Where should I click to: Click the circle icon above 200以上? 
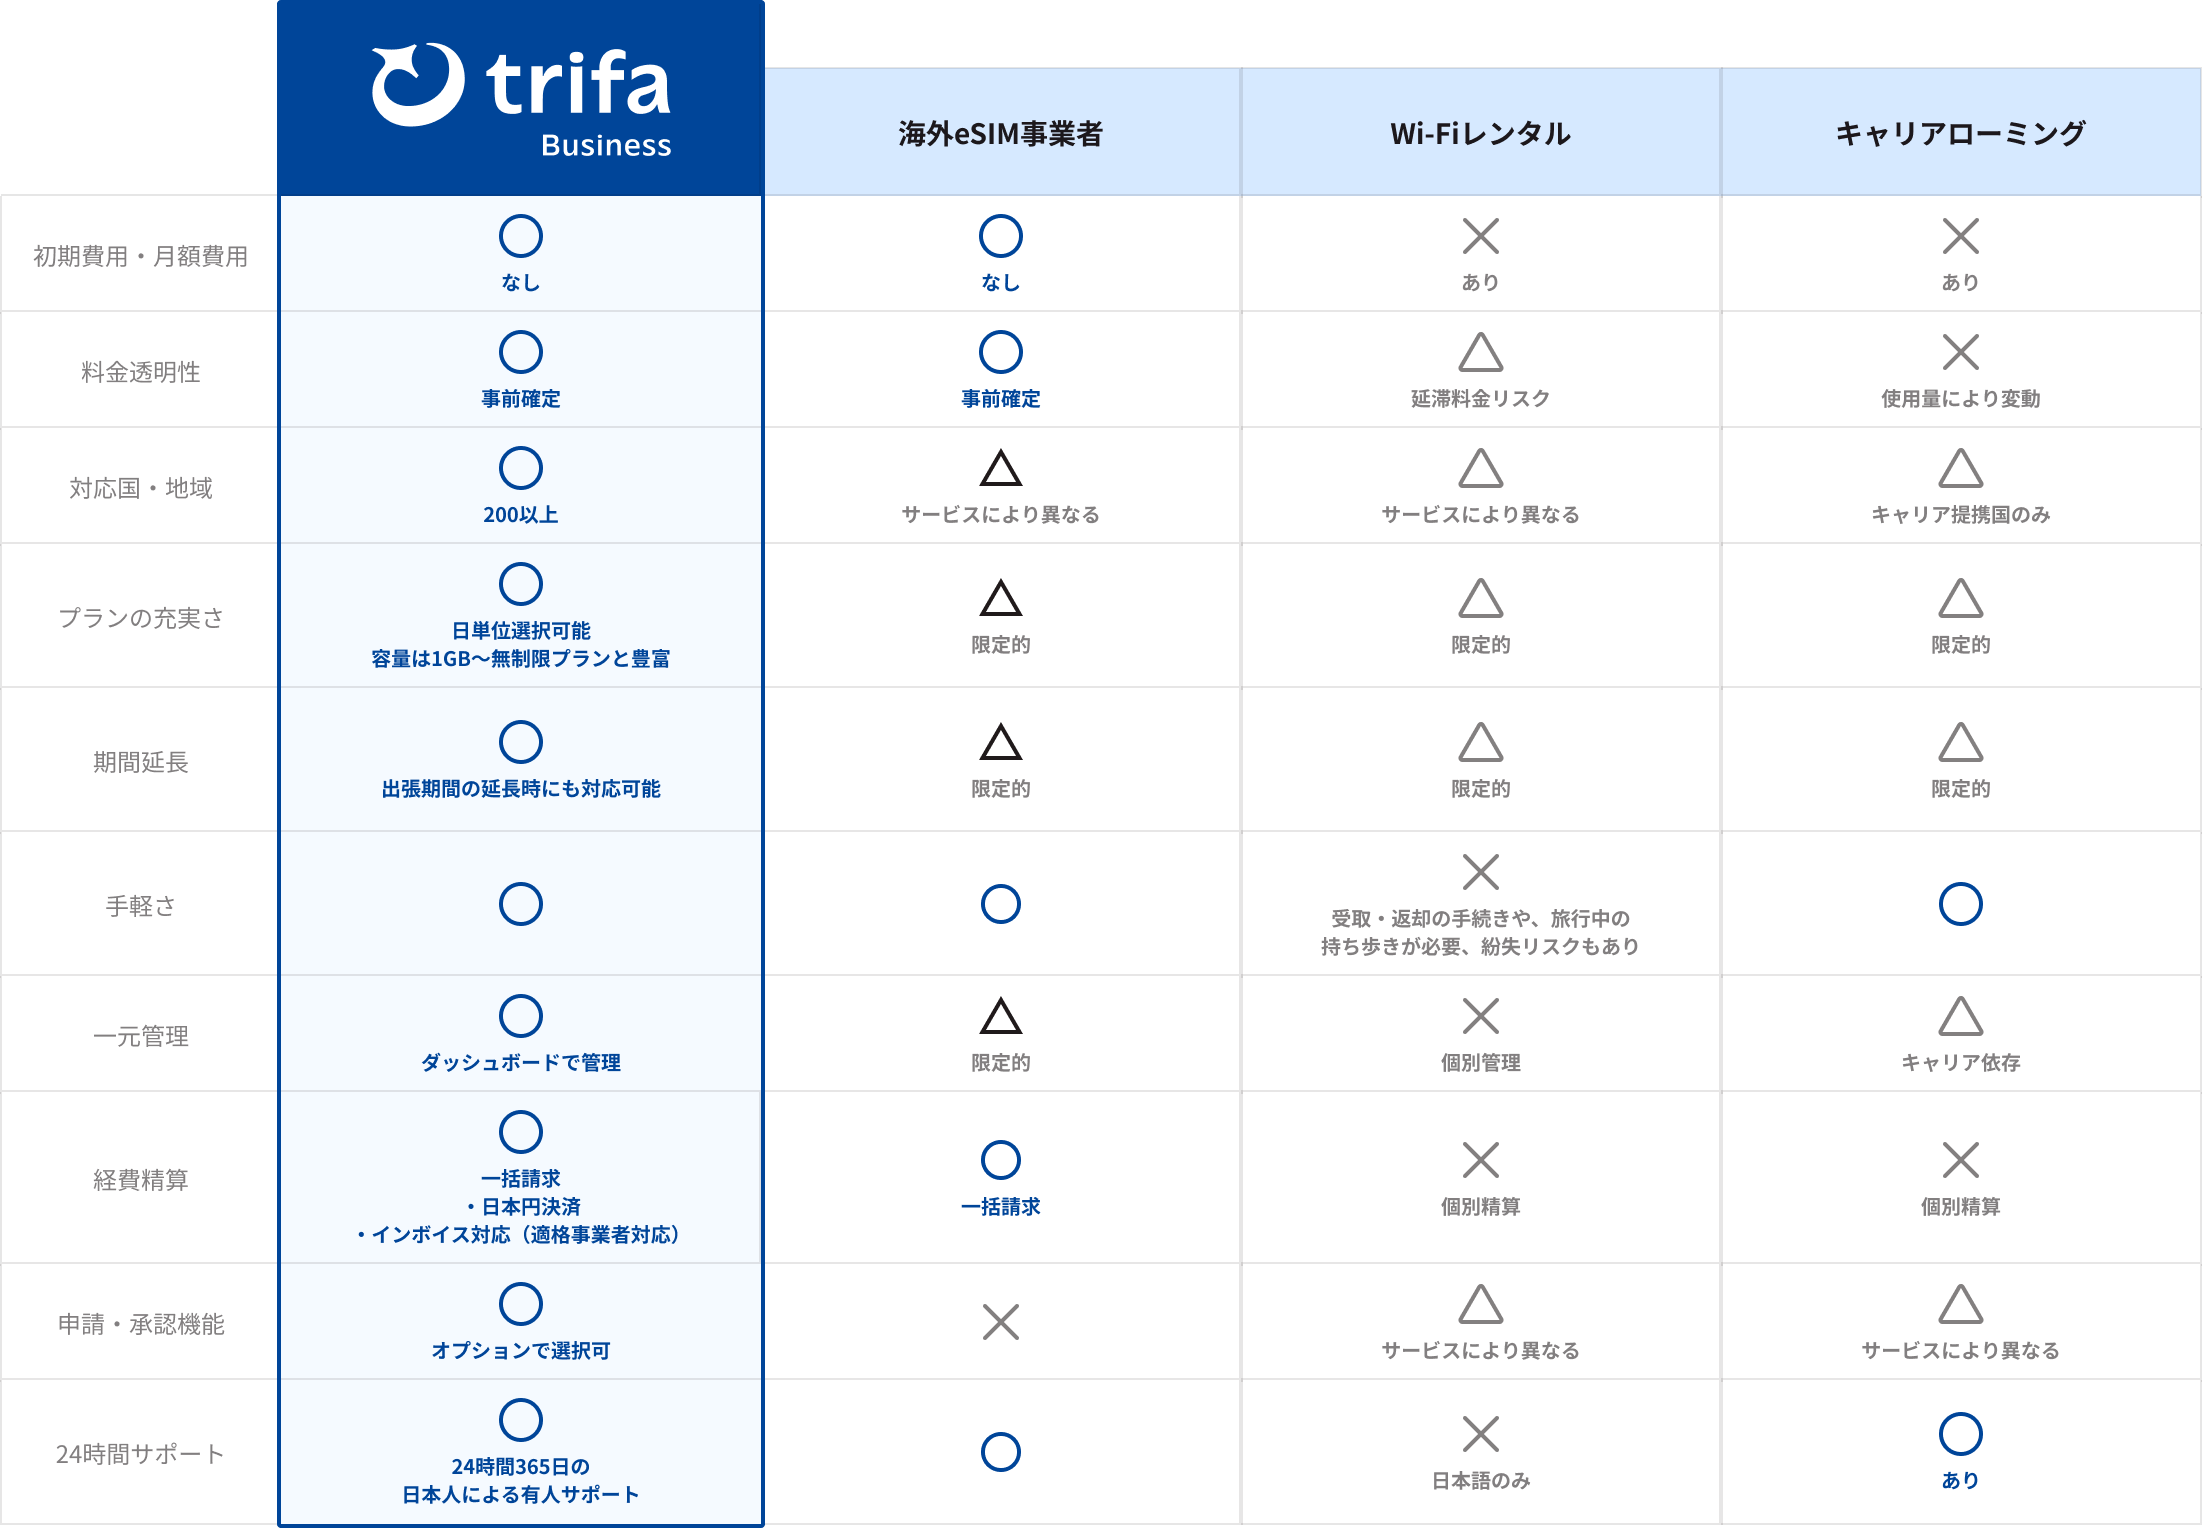pos(521,468)
